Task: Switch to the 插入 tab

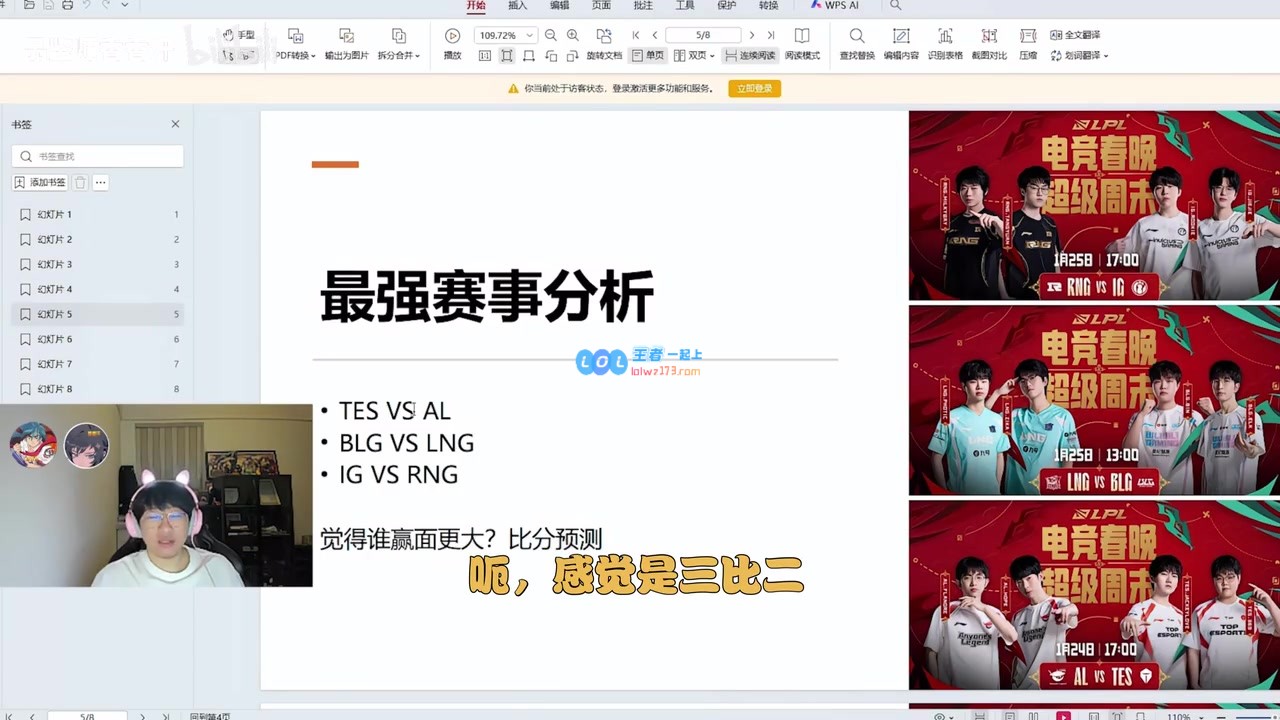Action: click(x=517, y=6)
